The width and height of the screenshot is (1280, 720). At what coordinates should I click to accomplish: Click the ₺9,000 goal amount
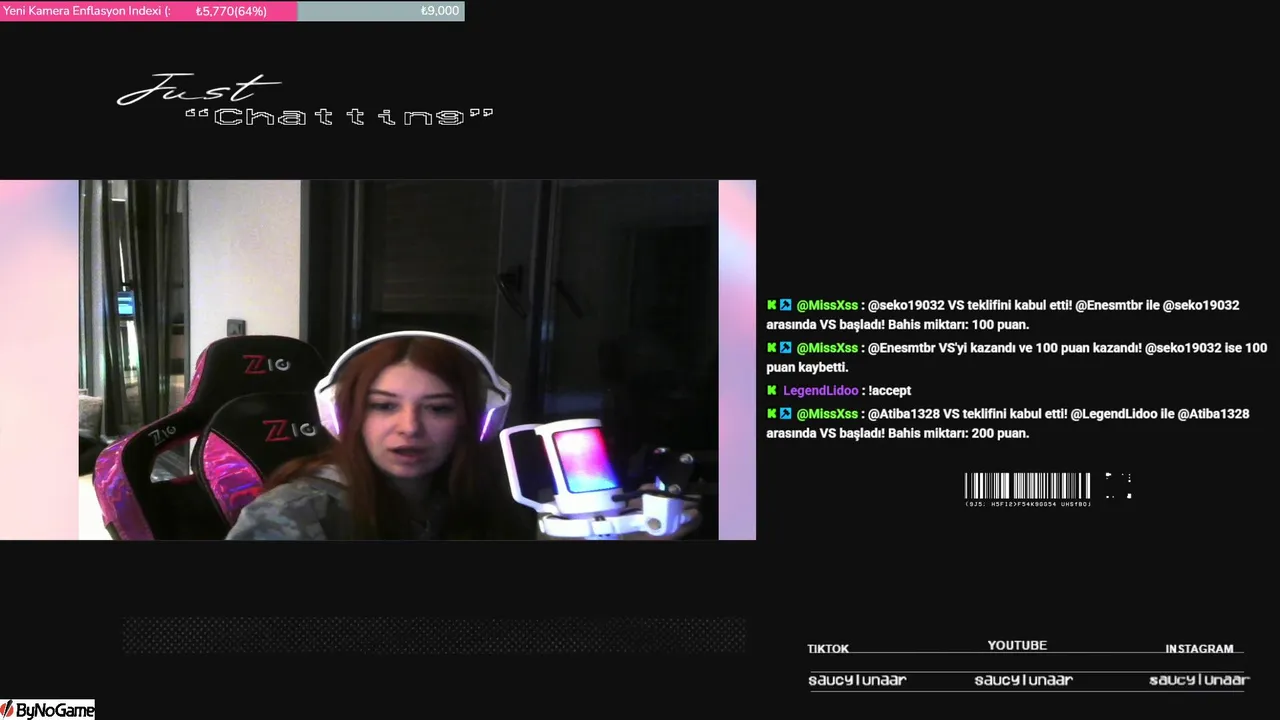pos(440,11)
